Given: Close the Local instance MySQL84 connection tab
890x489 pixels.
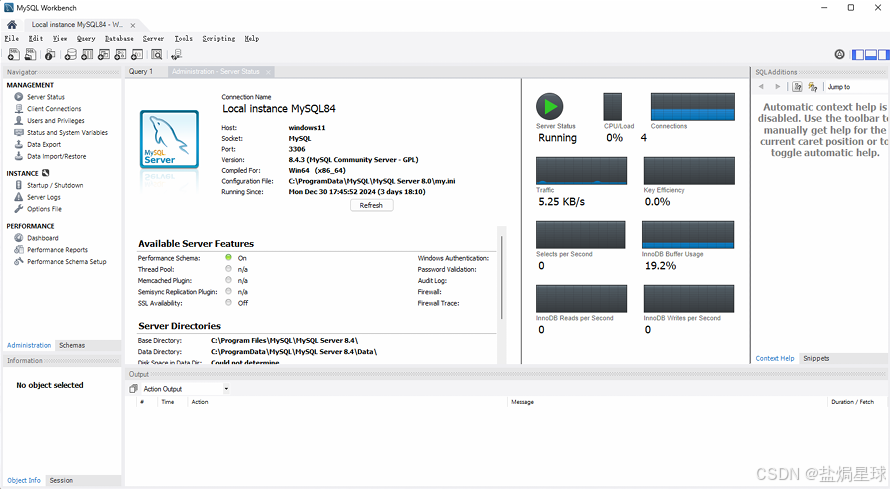Looking at the screenshot, I should [x=133, y=26].
